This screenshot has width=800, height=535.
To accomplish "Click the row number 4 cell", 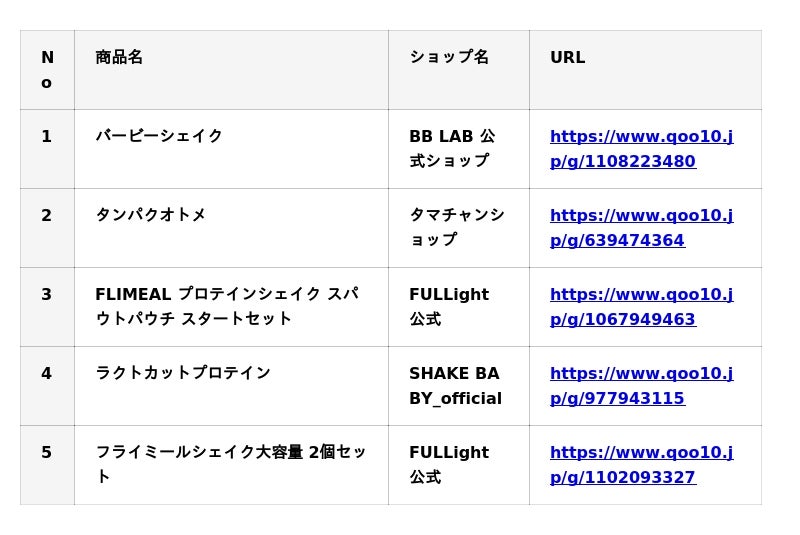I will coord(47,373).
